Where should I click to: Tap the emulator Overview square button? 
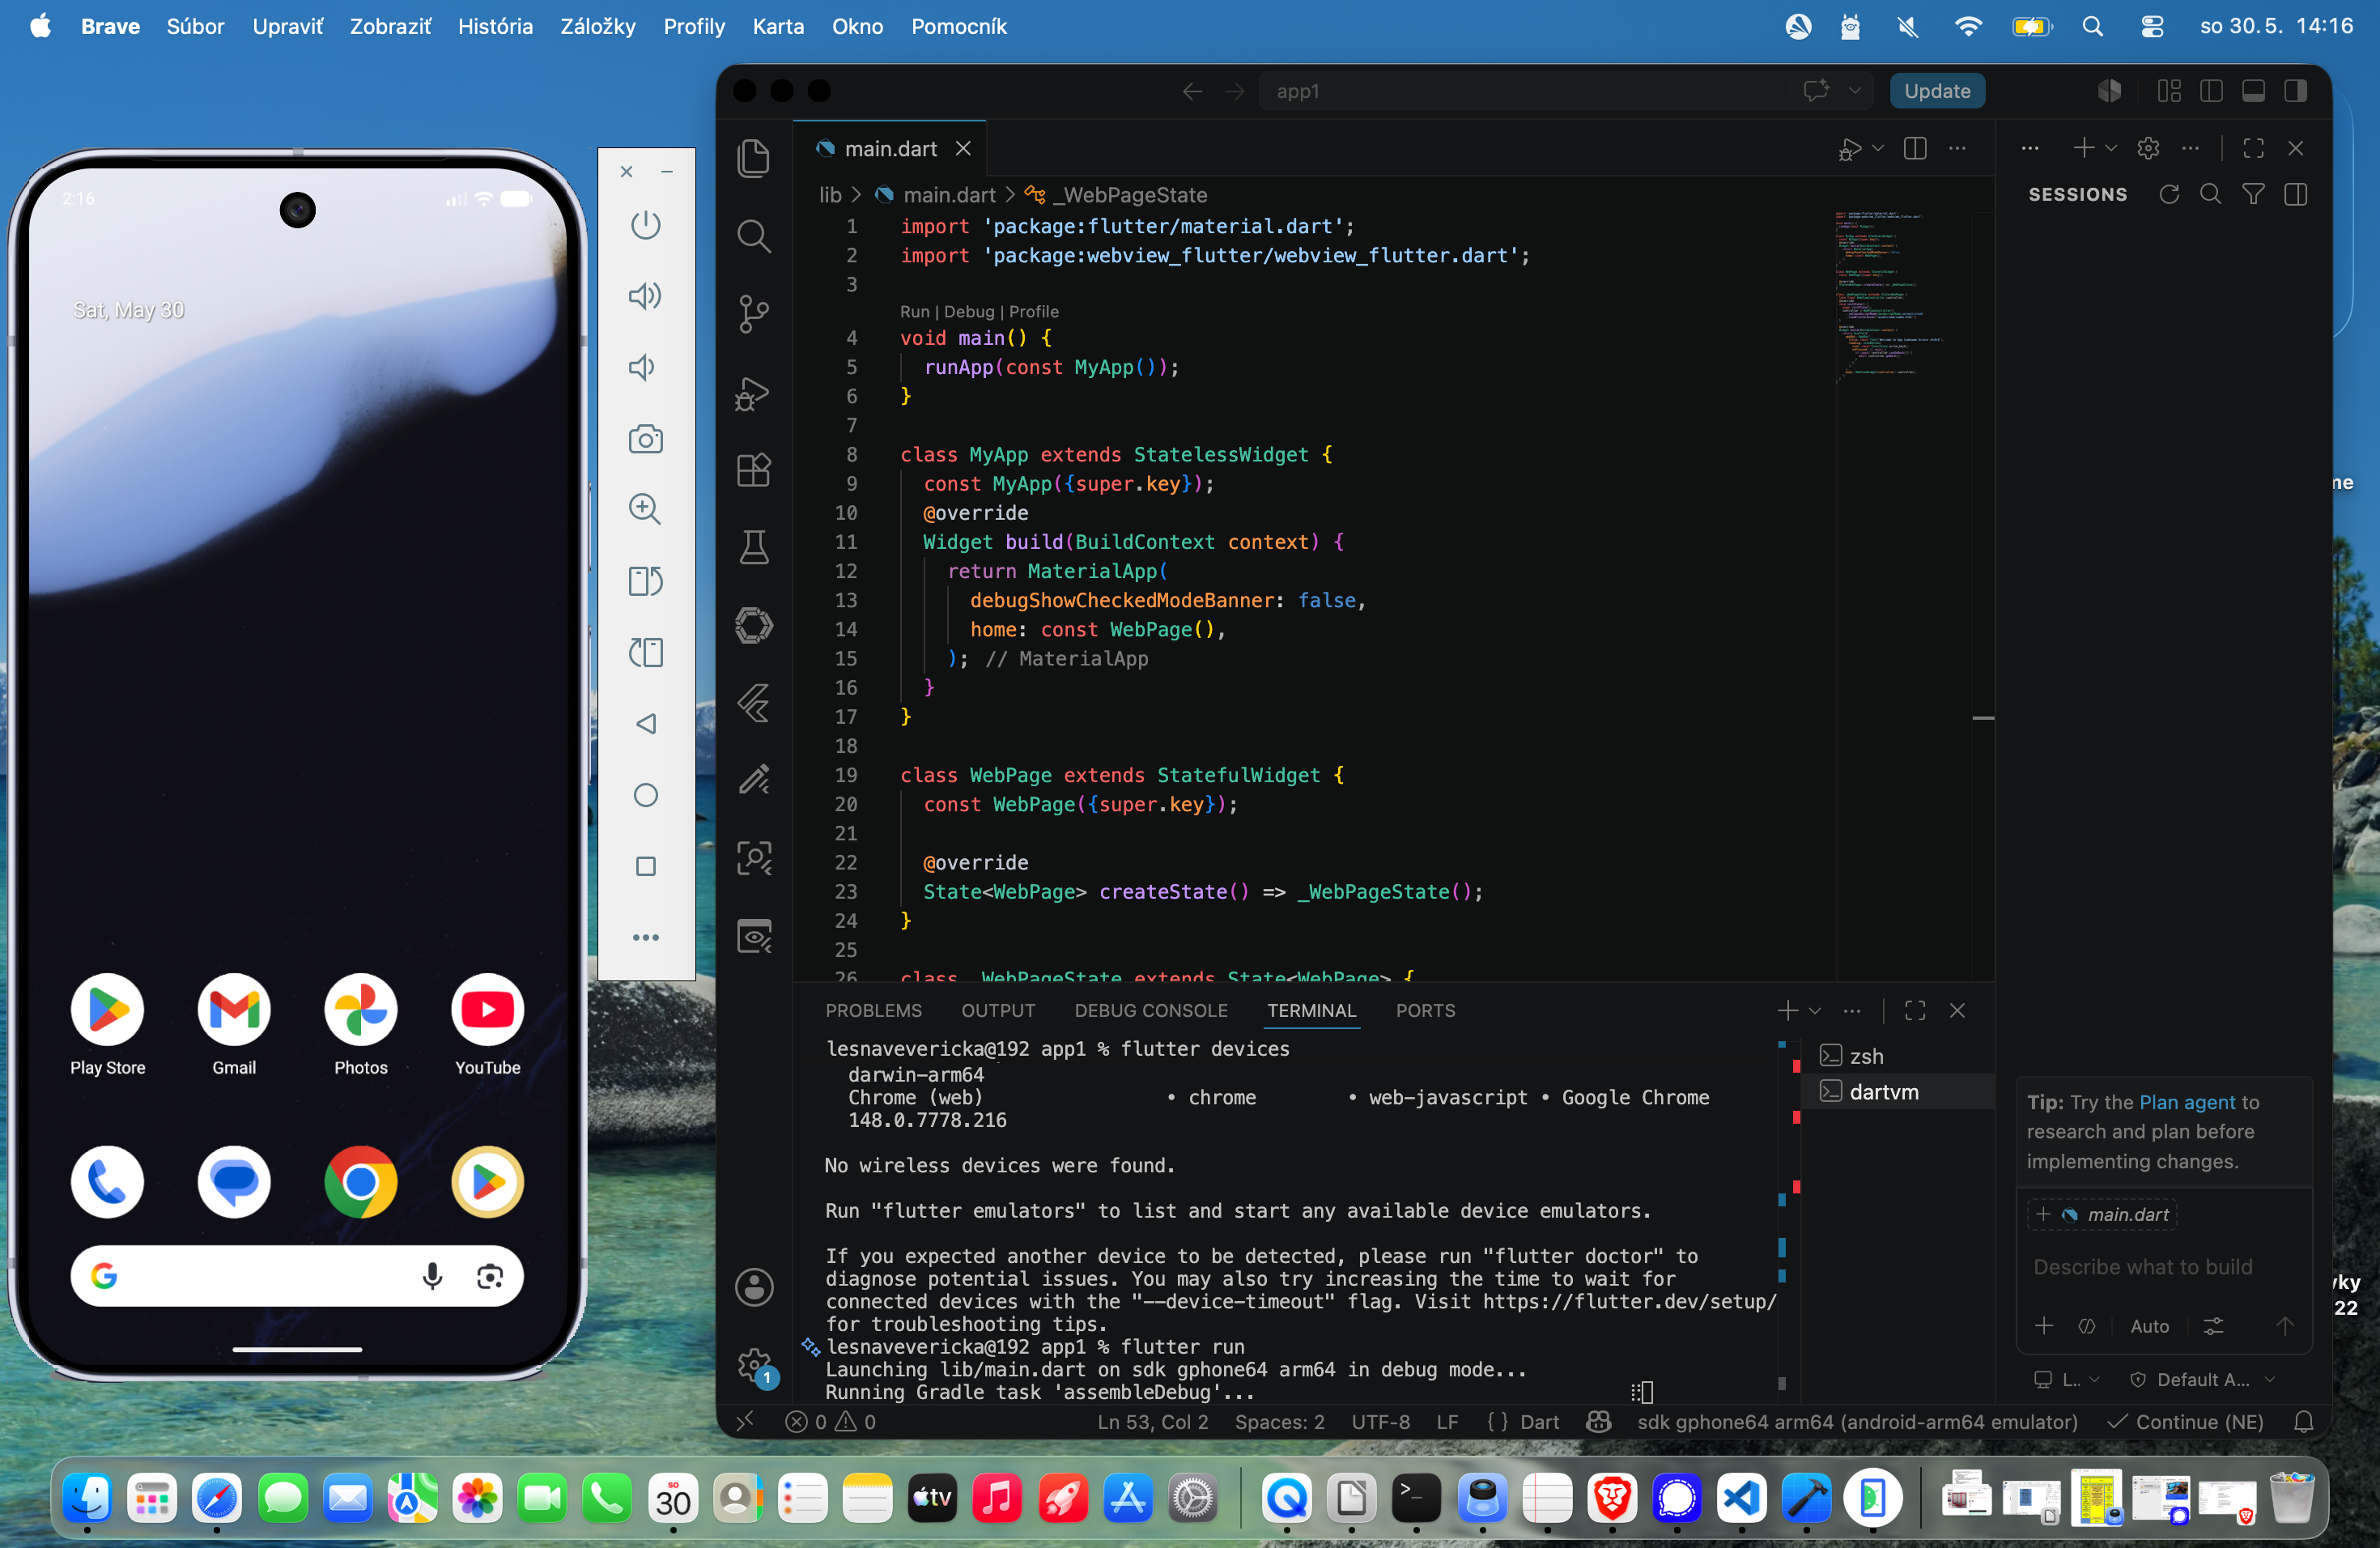point(646,866)
